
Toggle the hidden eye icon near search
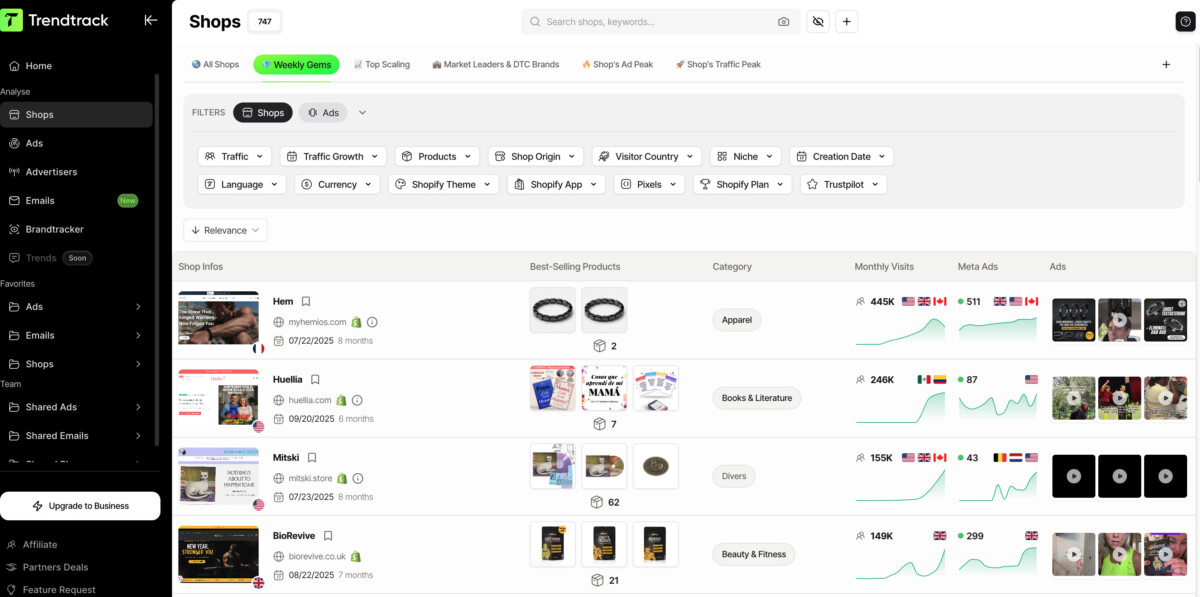pyautogui.click(x=818, y=22)
